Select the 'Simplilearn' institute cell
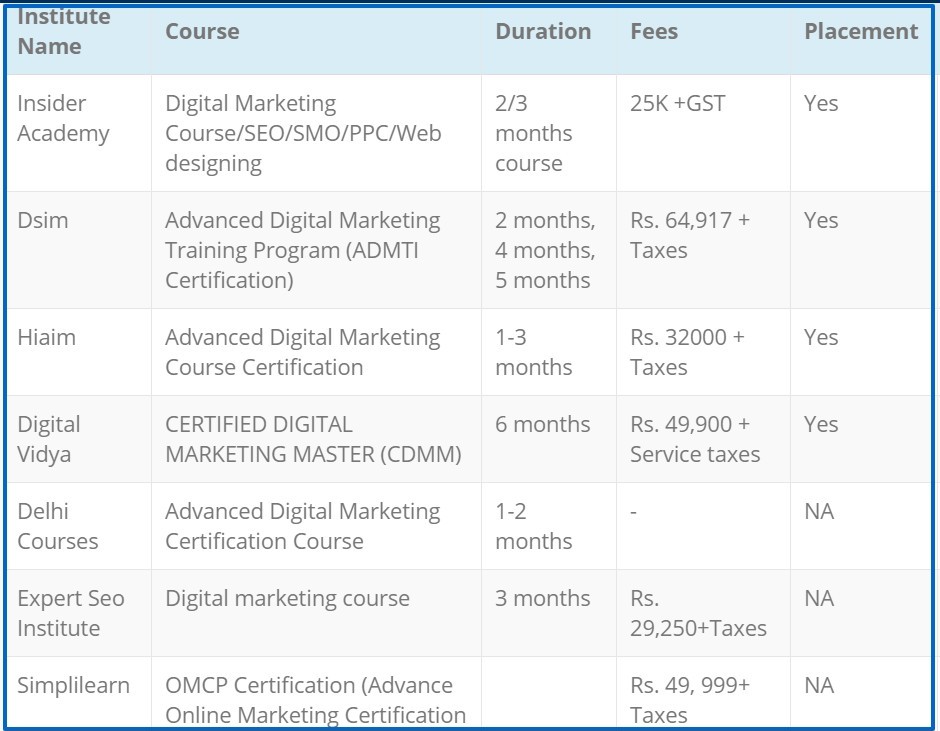 pyautogui.click(x=79, y=692)
